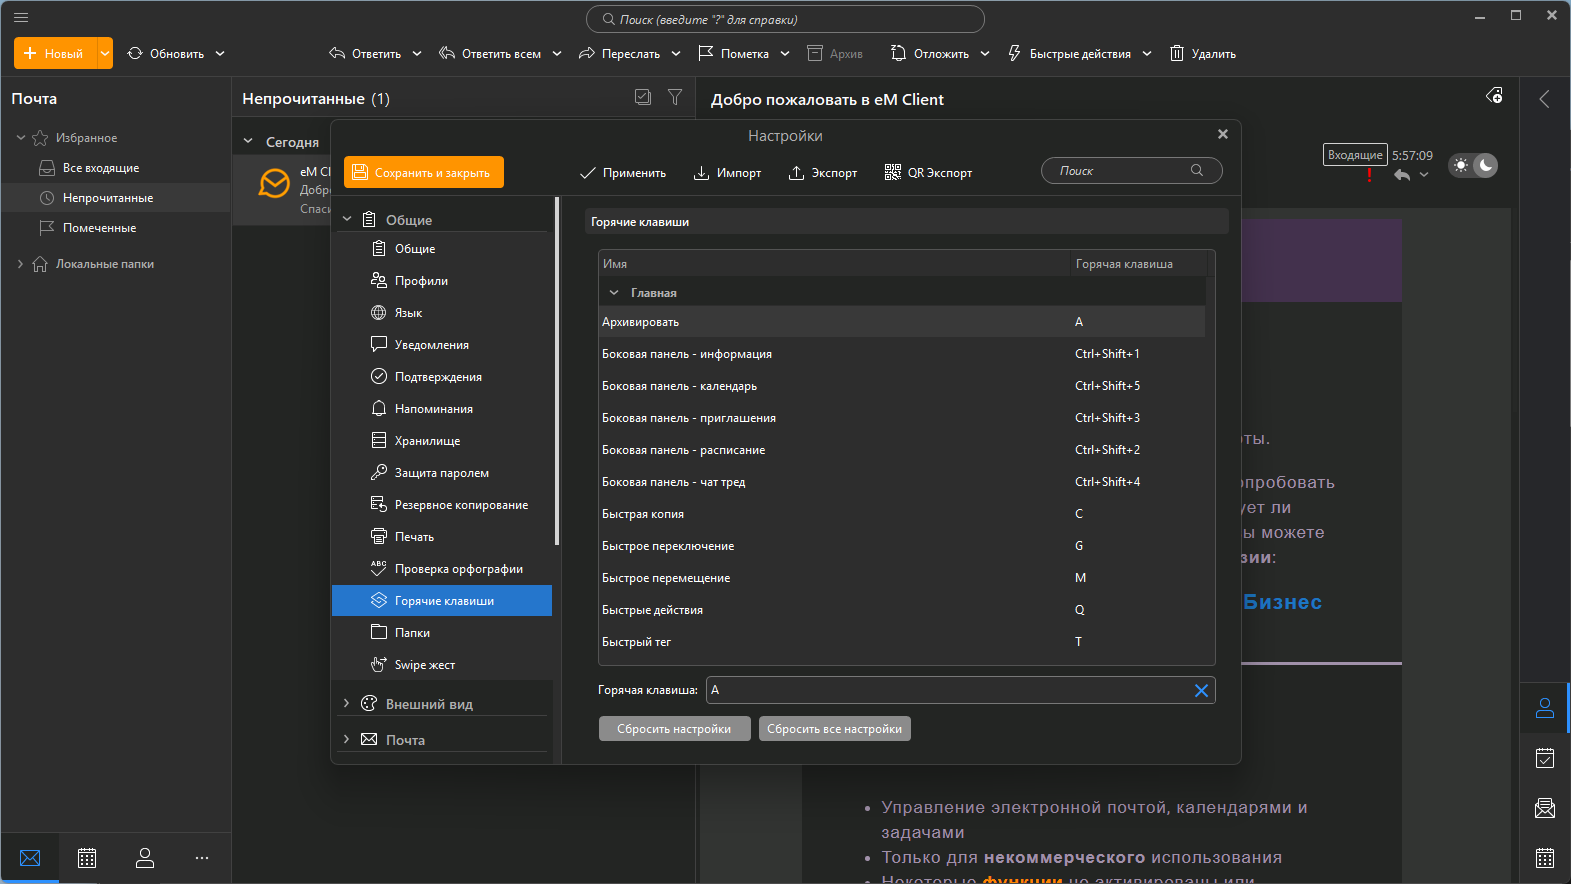Collapse the Главная hotkeys group

[614, 293]
